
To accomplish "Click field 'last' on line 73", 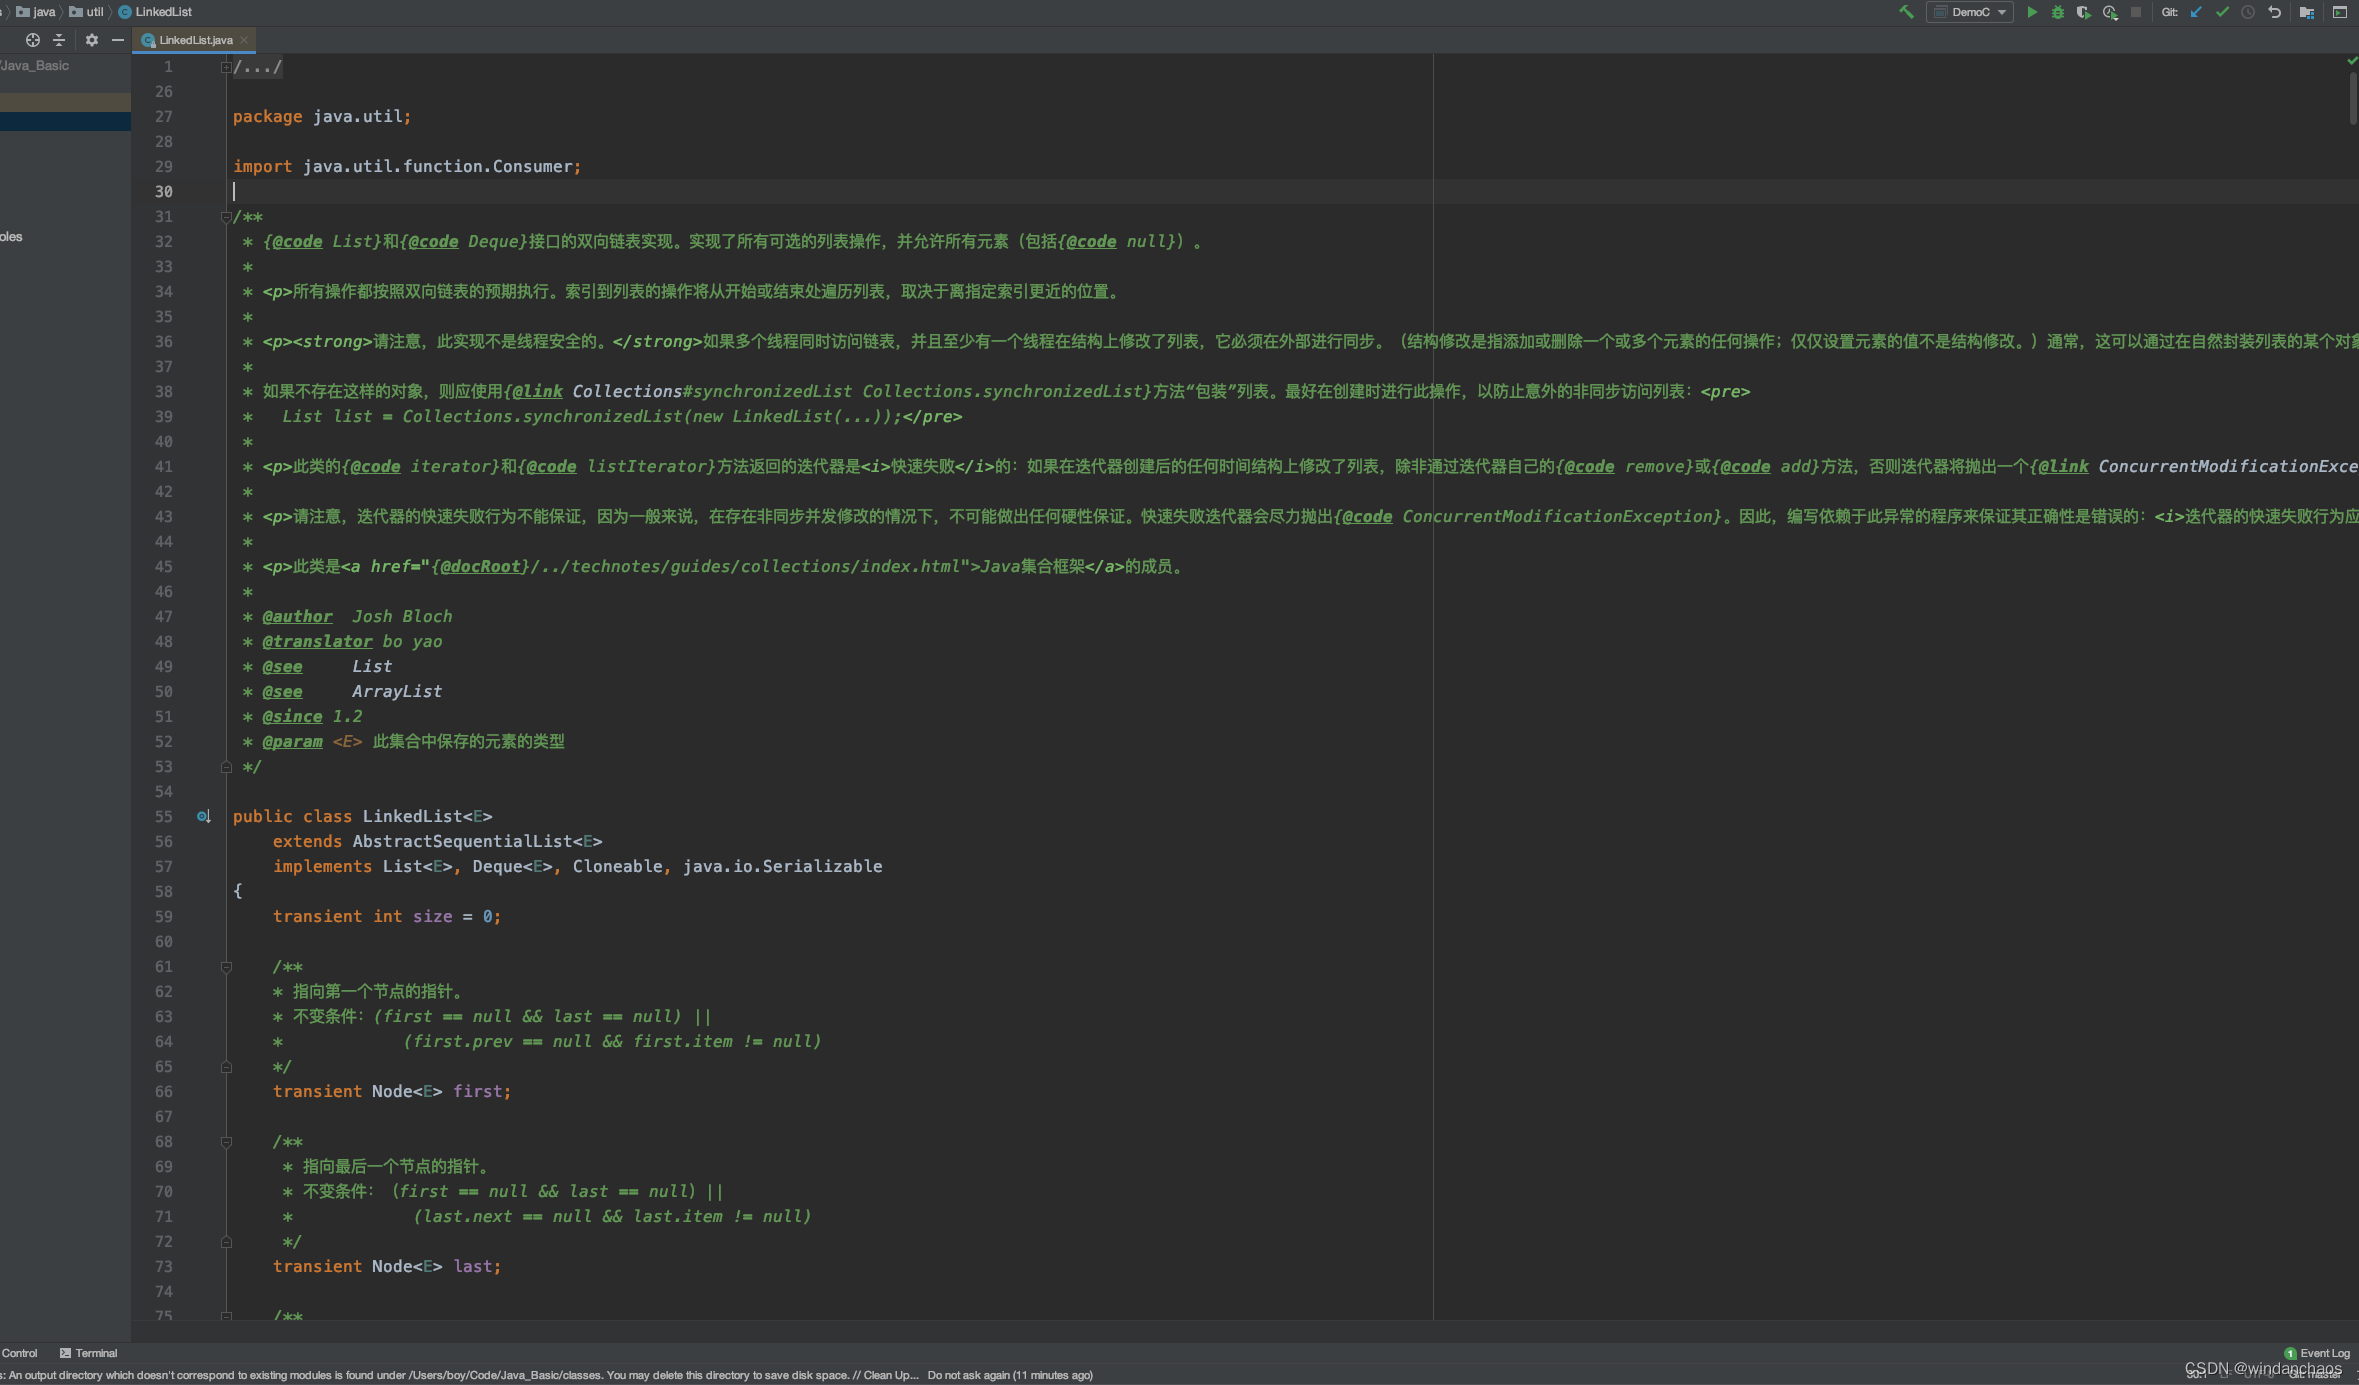I will [x=472, y=1267].
